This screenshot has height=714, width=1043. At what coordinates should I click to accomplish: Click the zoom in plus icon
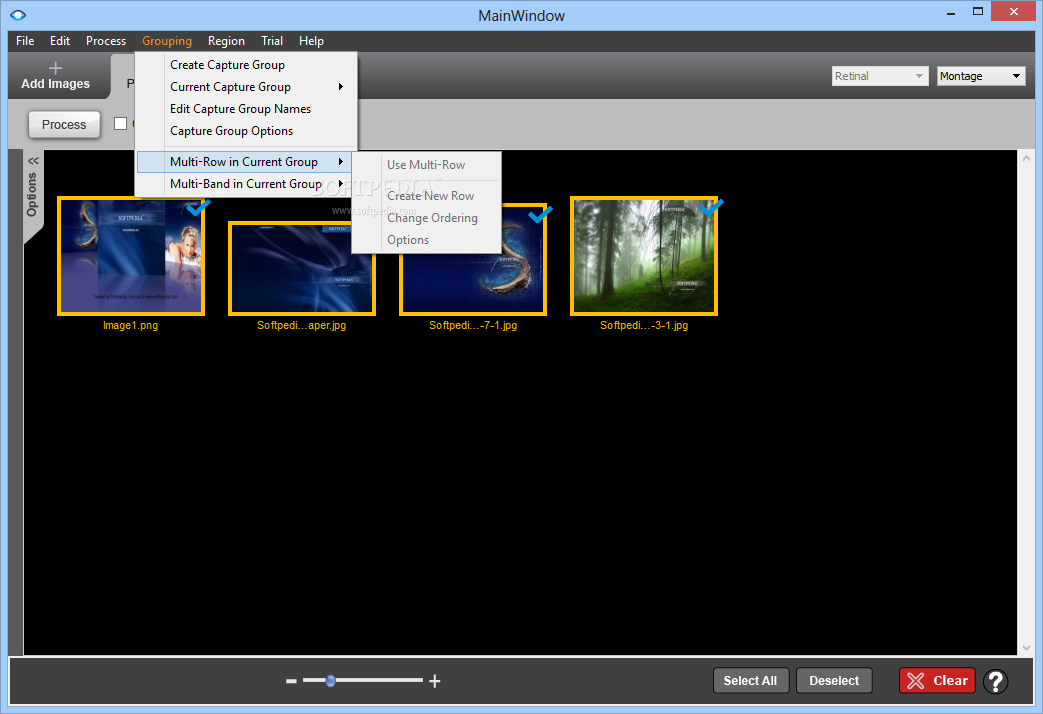point(434,681)
